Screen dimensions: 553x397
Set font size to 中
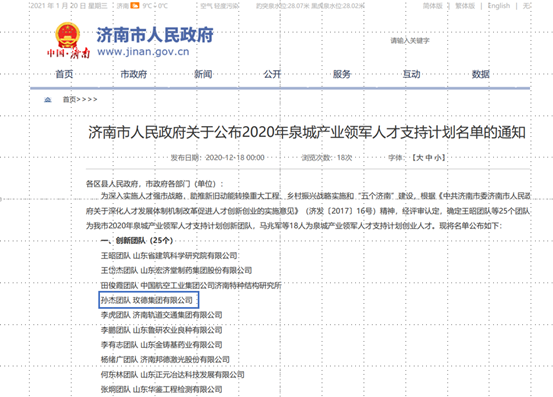click(429, 158)
